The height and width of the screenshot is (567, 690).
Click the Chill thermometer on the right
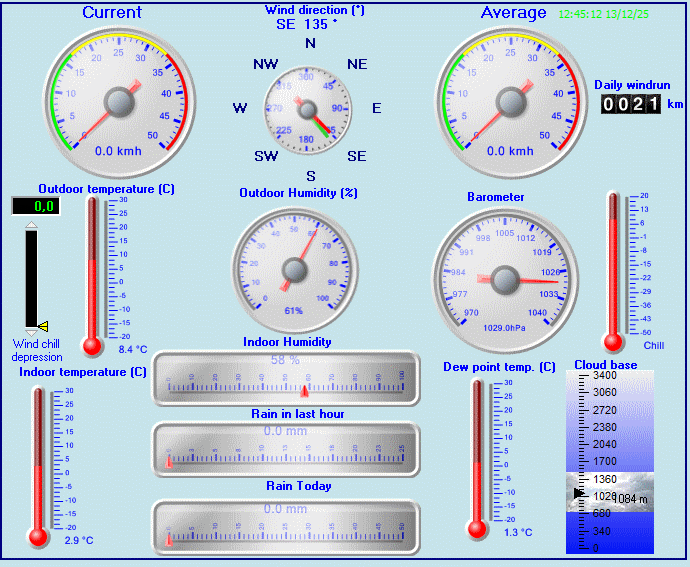(615, 270)
